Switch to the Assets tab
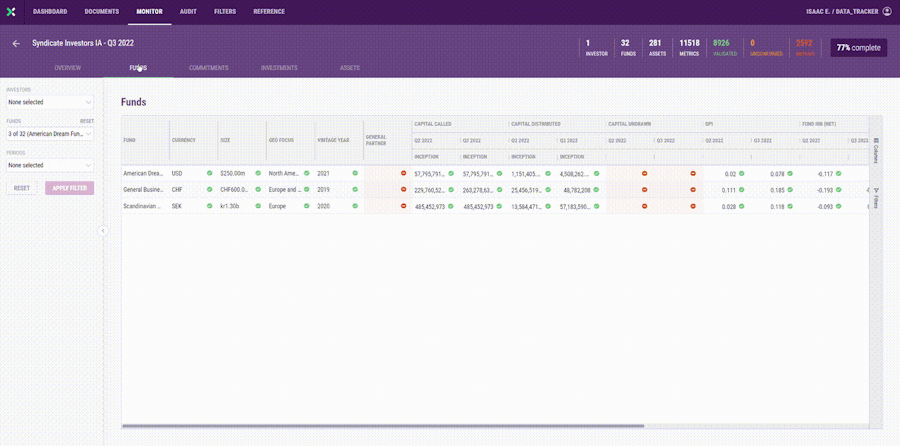Screen dimensions: 900x446 [x=350, y=68]
